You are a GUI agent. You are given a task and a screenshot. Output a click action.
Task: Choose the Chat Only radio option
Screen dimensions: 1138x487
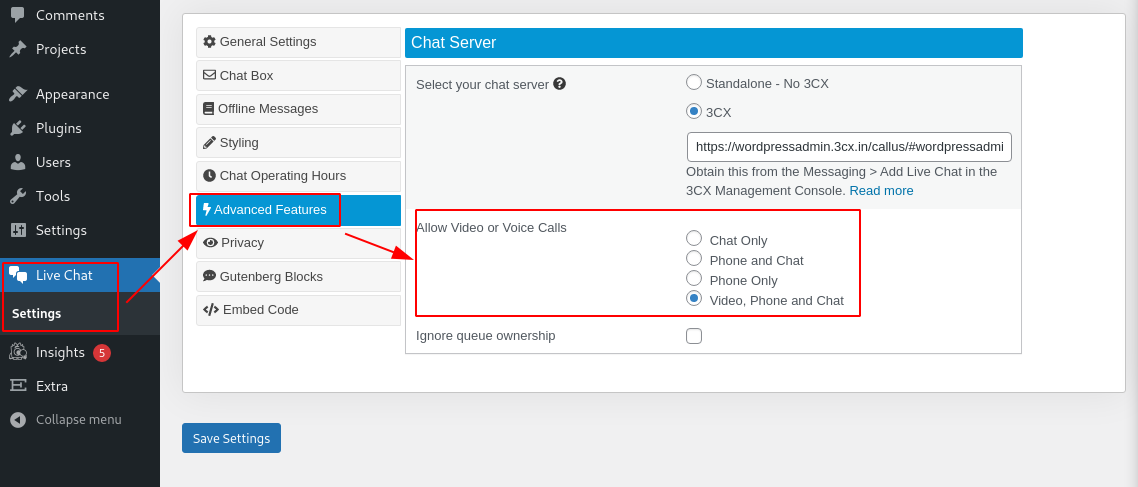(x=694, y=238)
